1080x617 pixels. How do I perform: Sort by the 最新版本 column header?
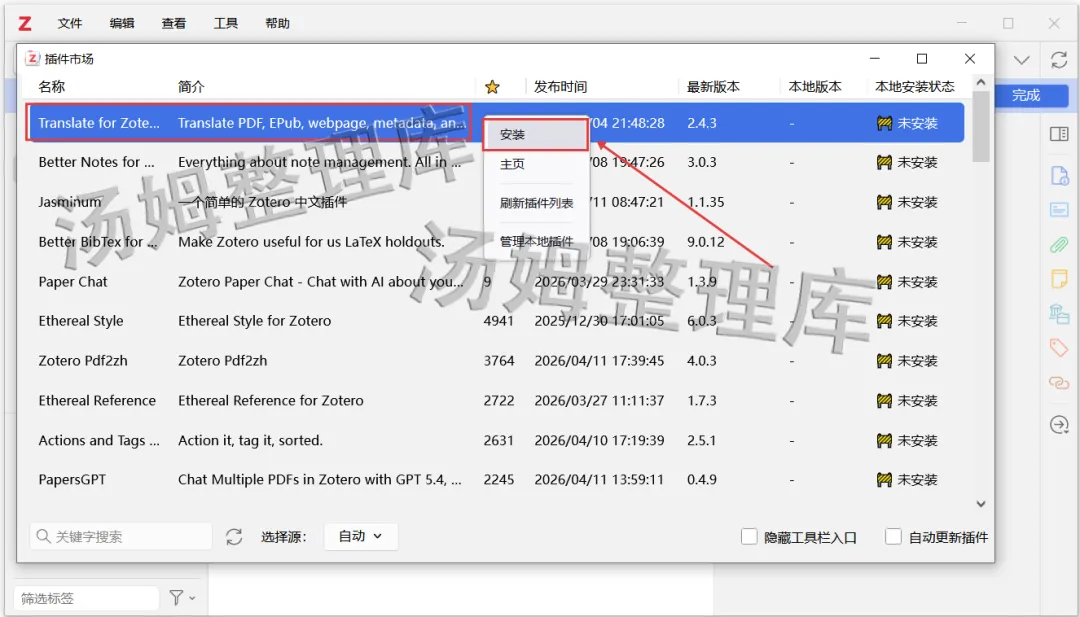tap(714, 87)
